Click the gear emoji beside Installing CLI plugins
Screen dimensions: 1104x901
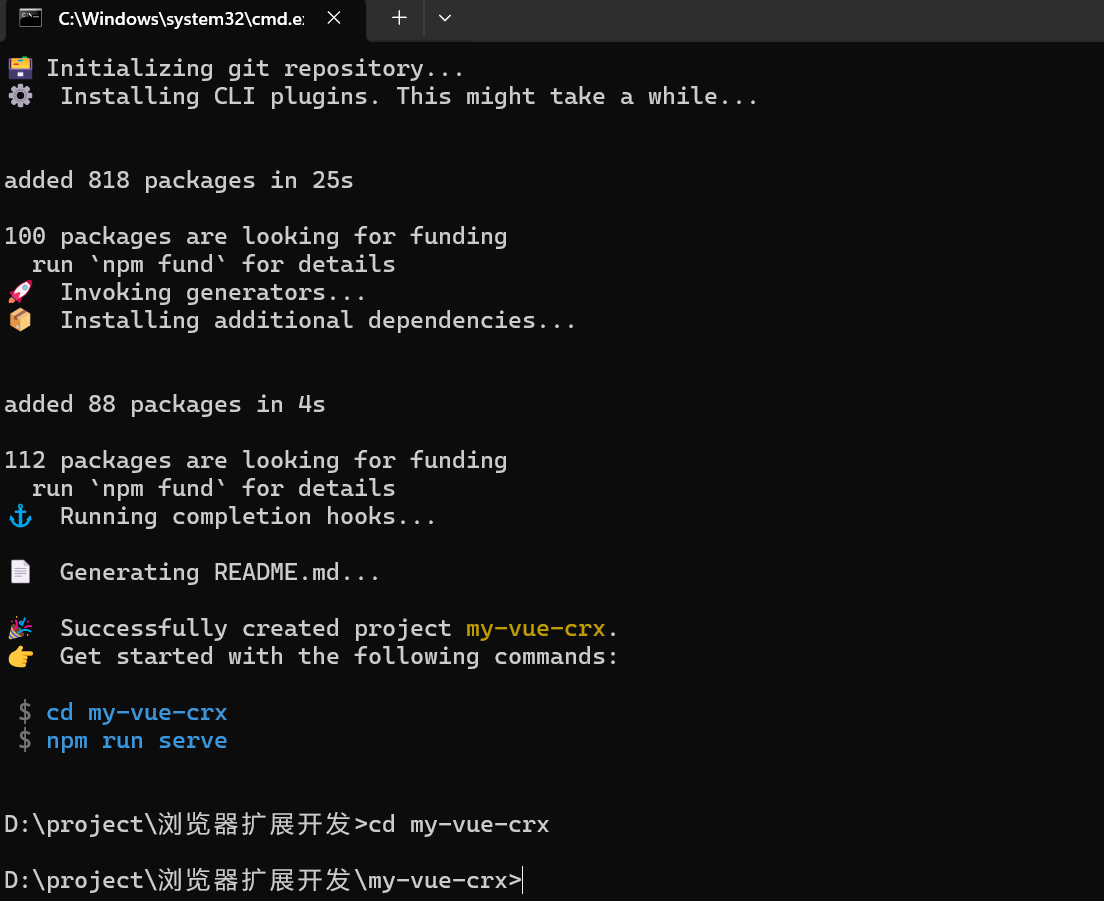point(20,96)
